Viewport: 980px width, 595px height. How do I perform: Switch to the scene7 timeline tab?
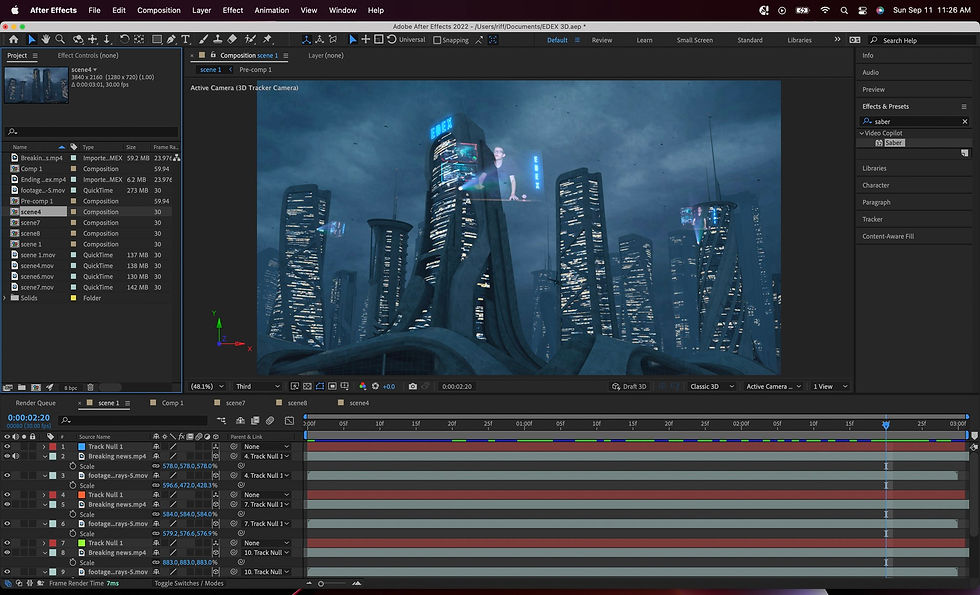click(x=235, y=403)
